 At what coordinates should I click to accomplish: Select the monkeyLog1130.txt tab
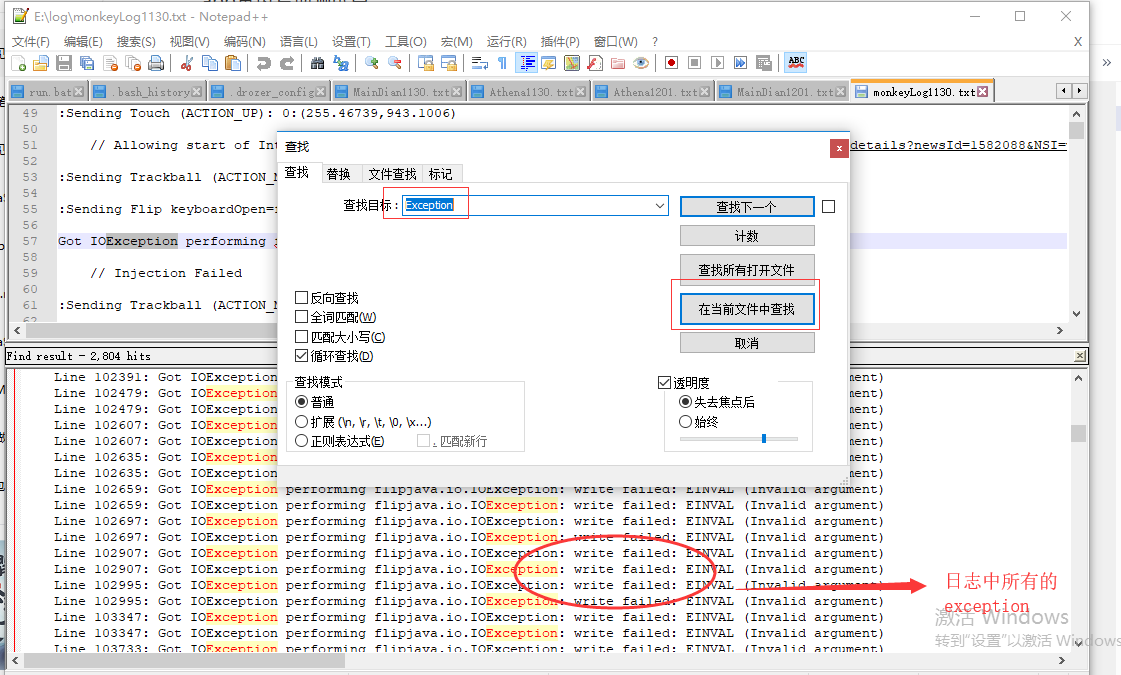(916, 89)
